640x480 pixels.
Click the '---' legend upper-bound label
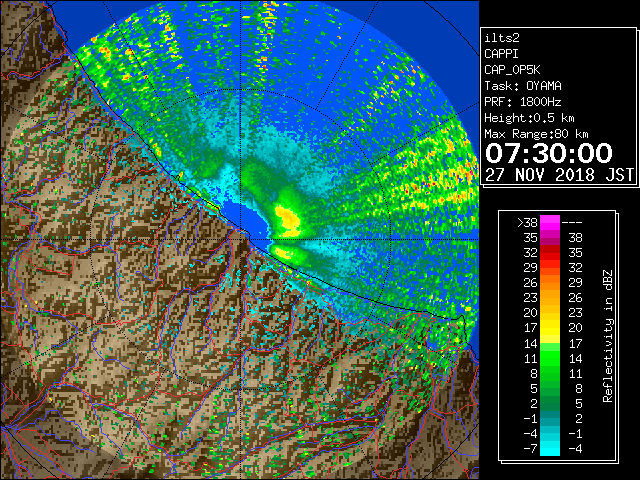[572, 223]
